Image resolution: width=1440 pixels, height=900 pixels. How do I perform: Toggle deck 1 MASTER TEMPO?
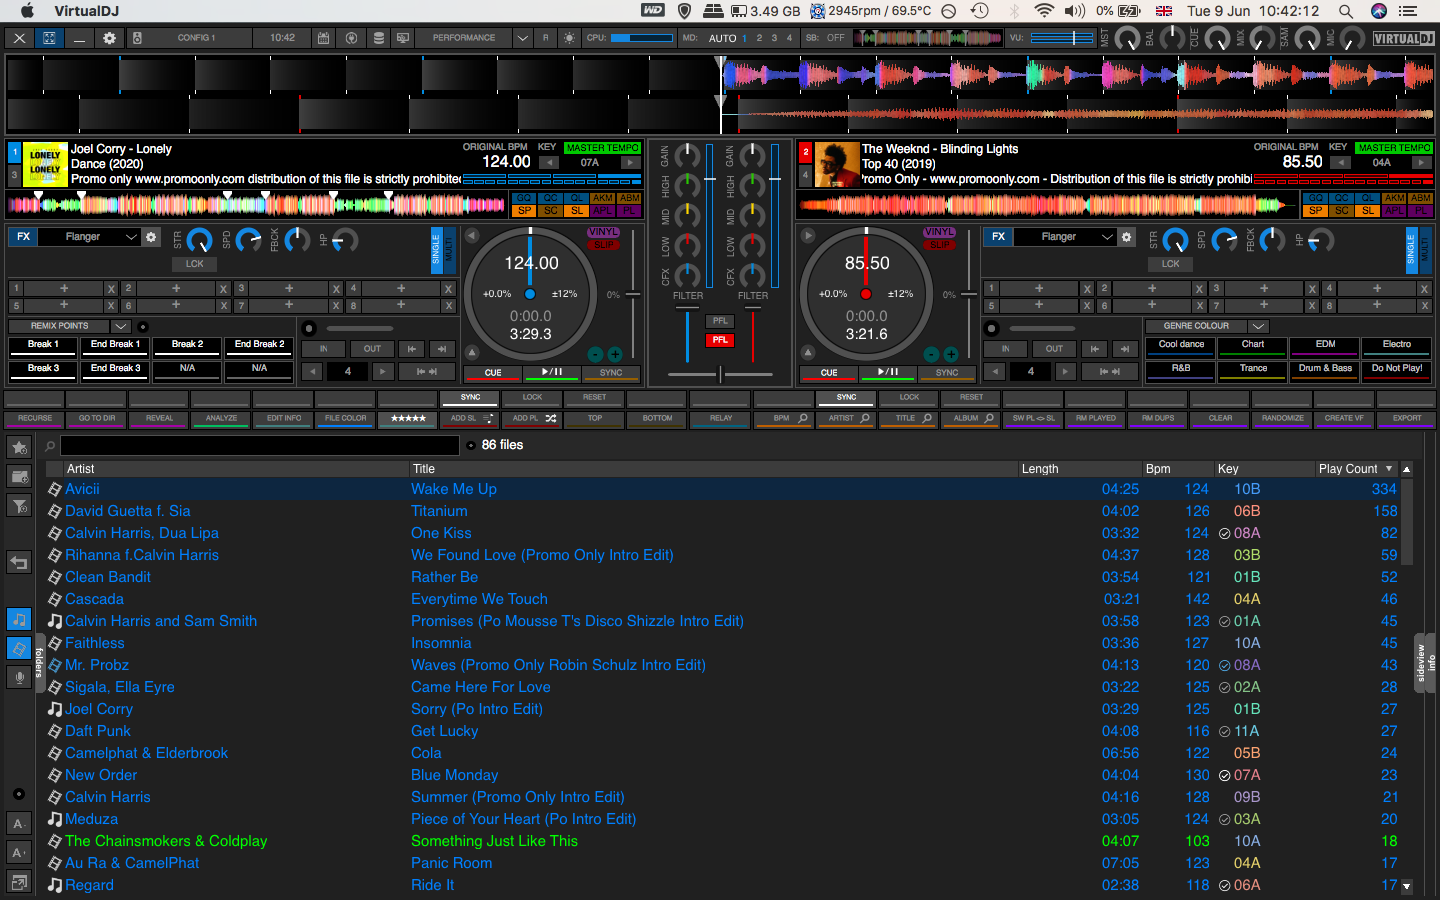602,148
